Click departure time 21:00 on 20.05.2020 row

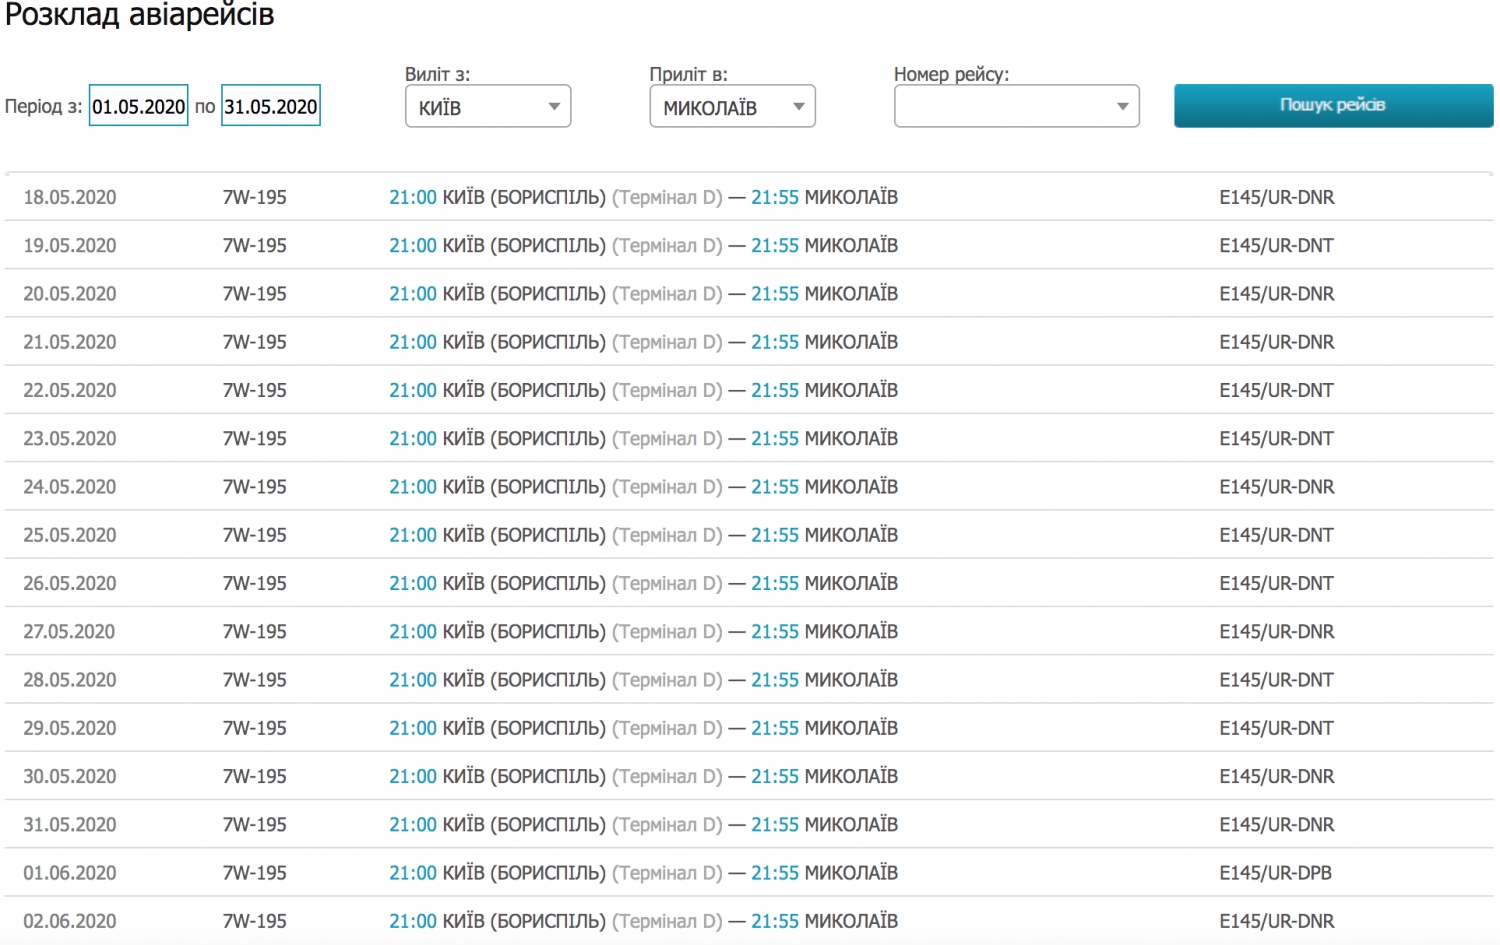[x=412, y=294]
